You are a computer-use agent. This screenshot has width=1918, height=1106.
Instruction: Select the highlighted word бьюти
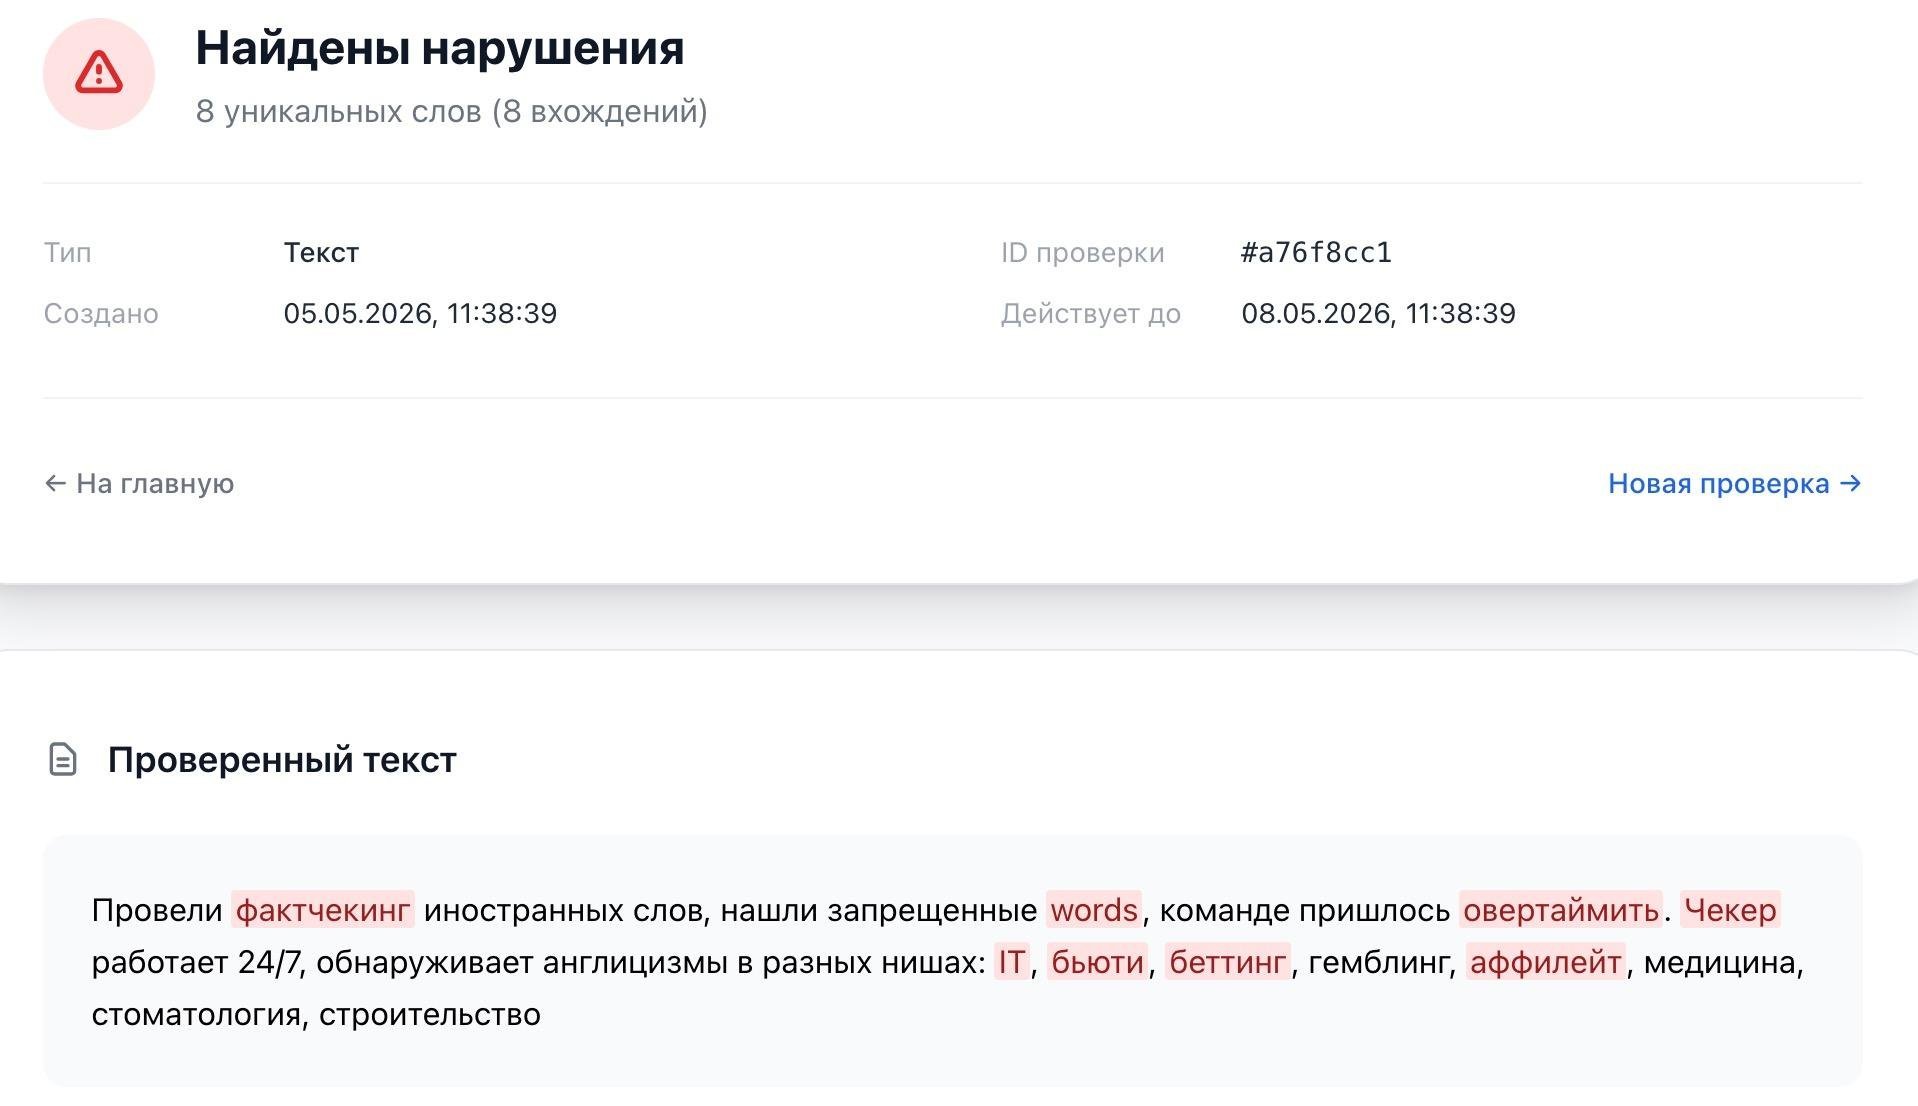pyautogui.click(x=1097, y=962)
